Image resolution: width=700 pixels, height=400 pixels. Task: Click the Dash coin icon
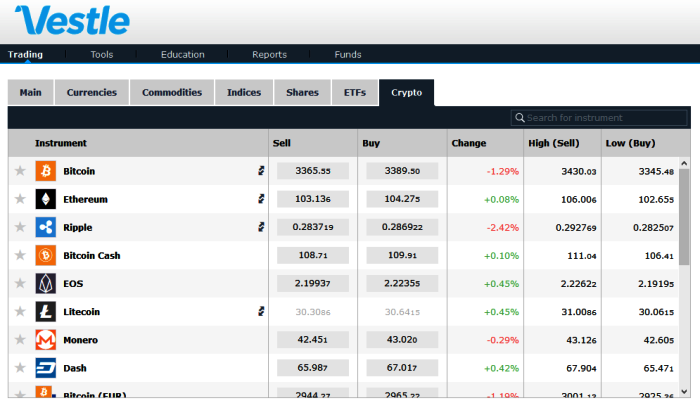(46, 368)
